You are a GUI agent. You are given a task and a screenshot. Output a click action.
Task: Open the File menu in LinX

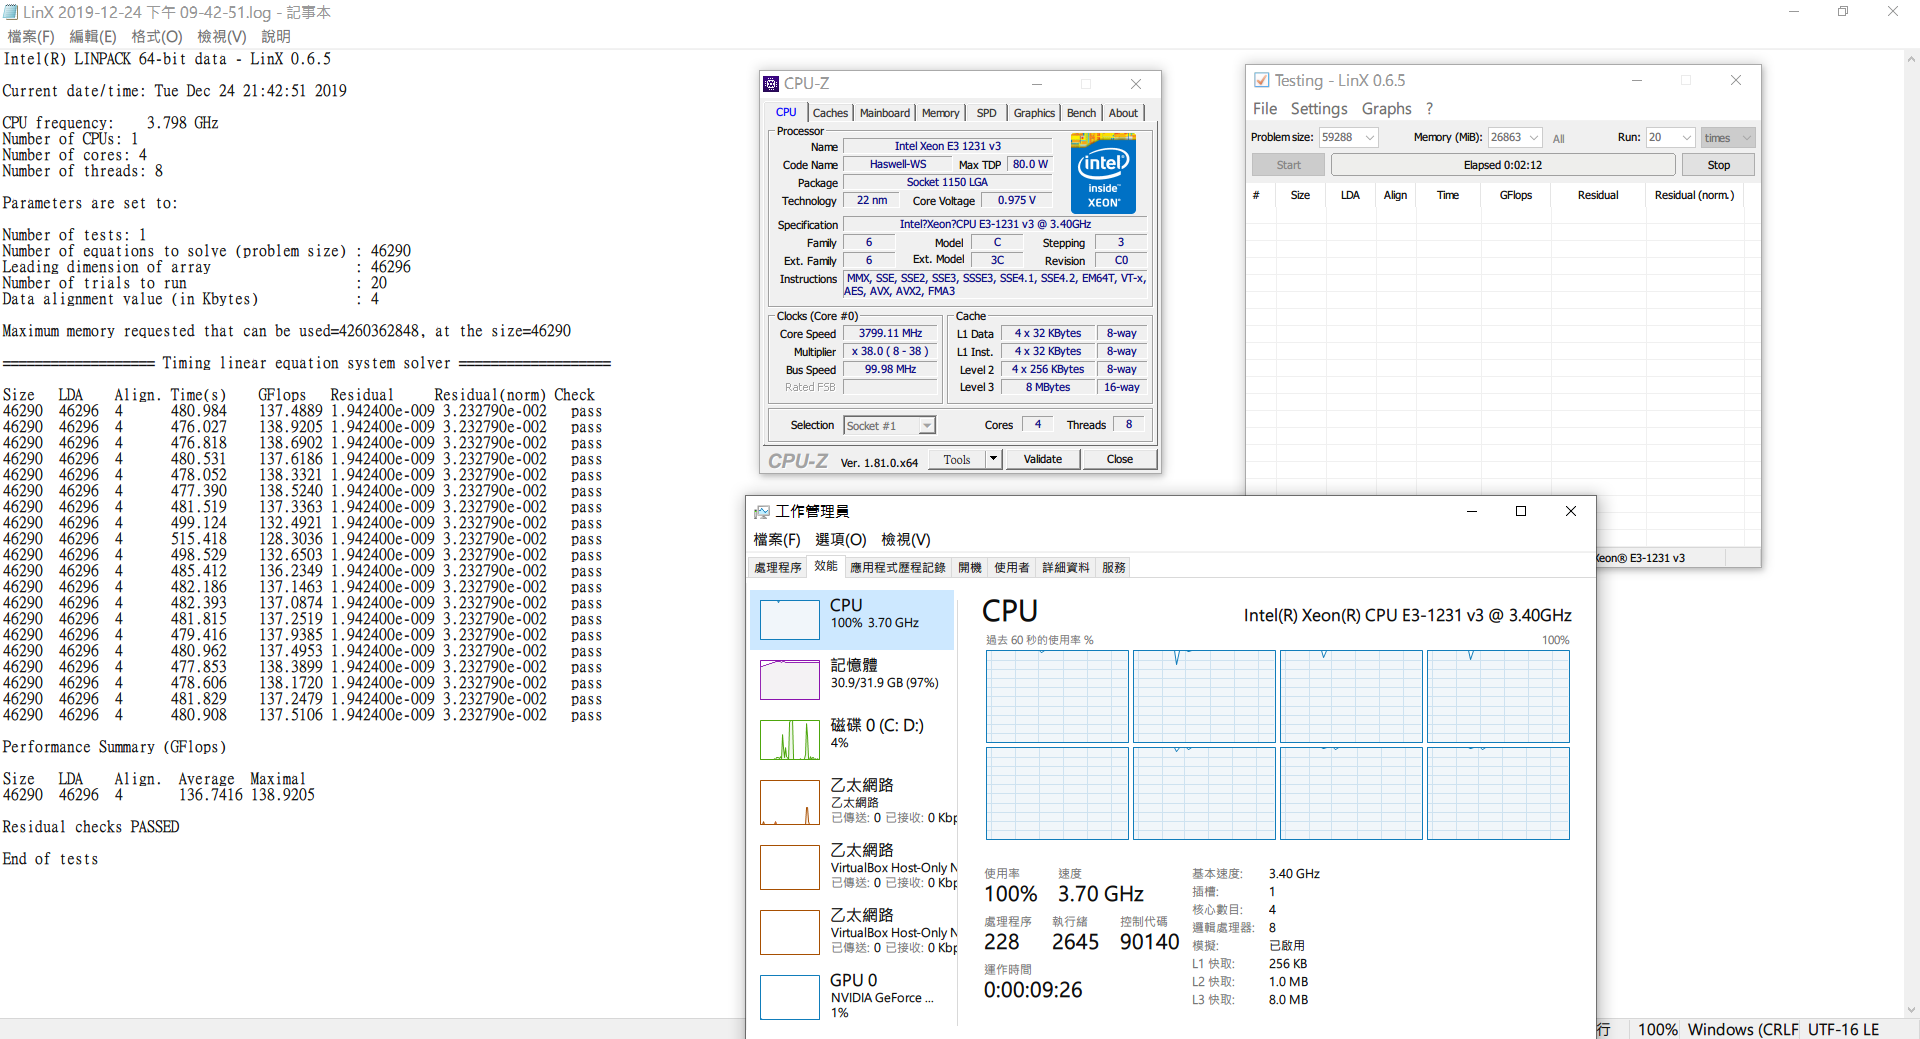(x=1265, y=108)
